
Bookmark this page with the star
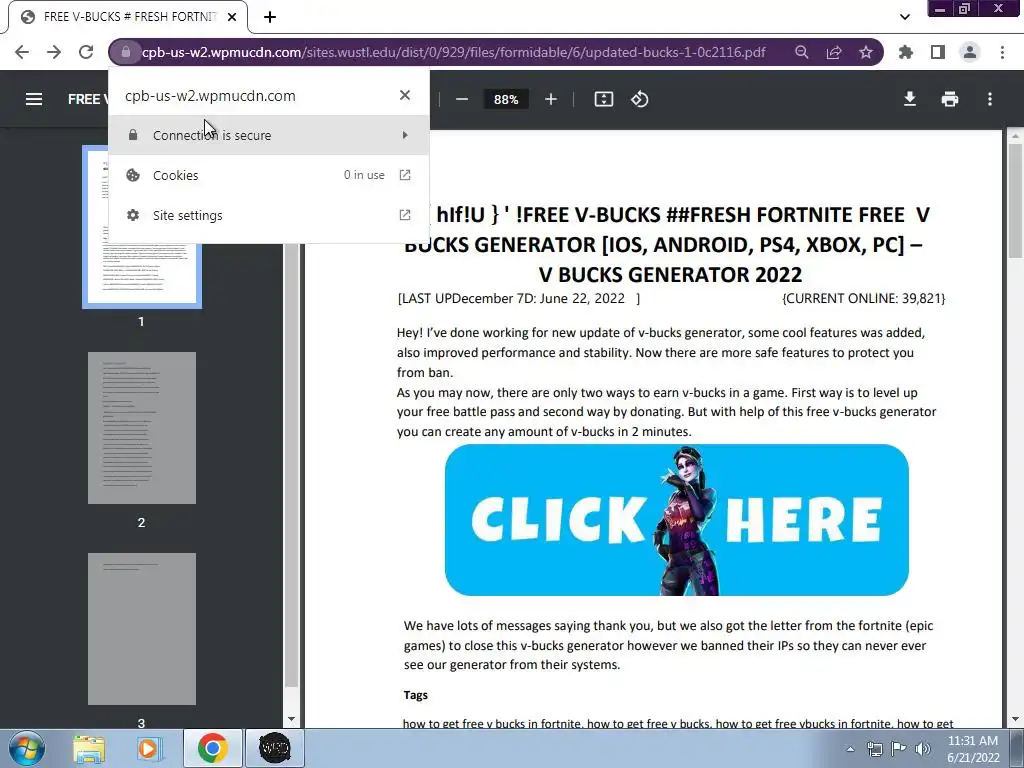point(865,52)
